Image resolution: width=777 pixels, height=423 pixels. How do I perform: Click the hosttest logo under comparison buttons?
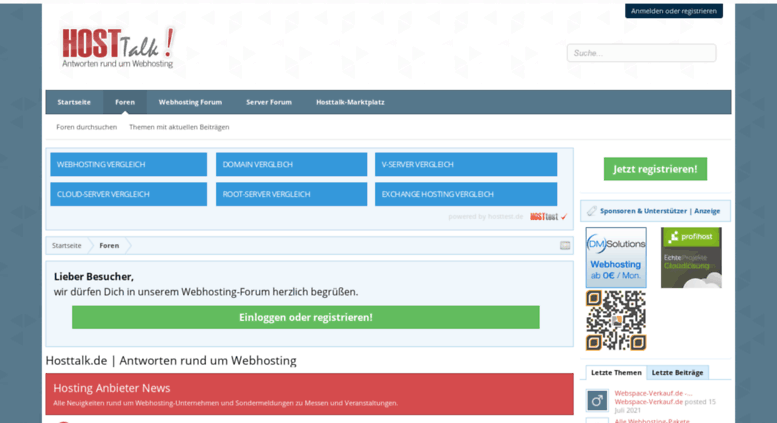(x=549, y=217)
